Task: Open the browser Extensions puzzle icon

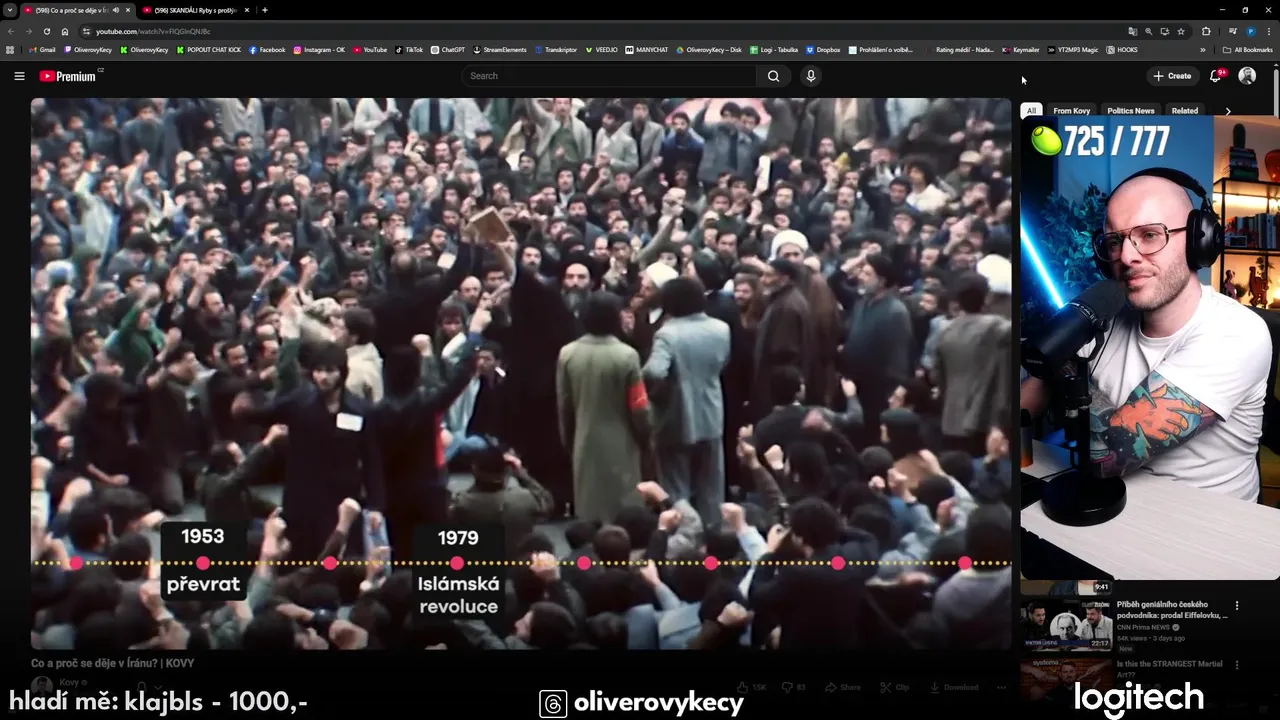Action: 1206,31
